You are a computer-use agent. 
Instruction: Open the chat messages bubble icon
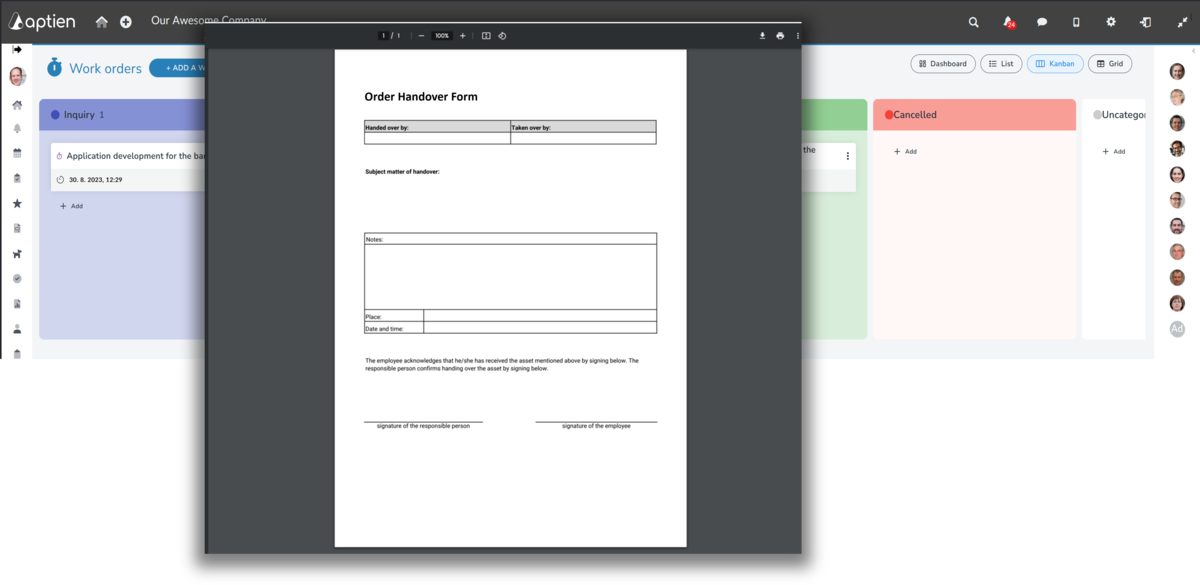click(1042, 22)
